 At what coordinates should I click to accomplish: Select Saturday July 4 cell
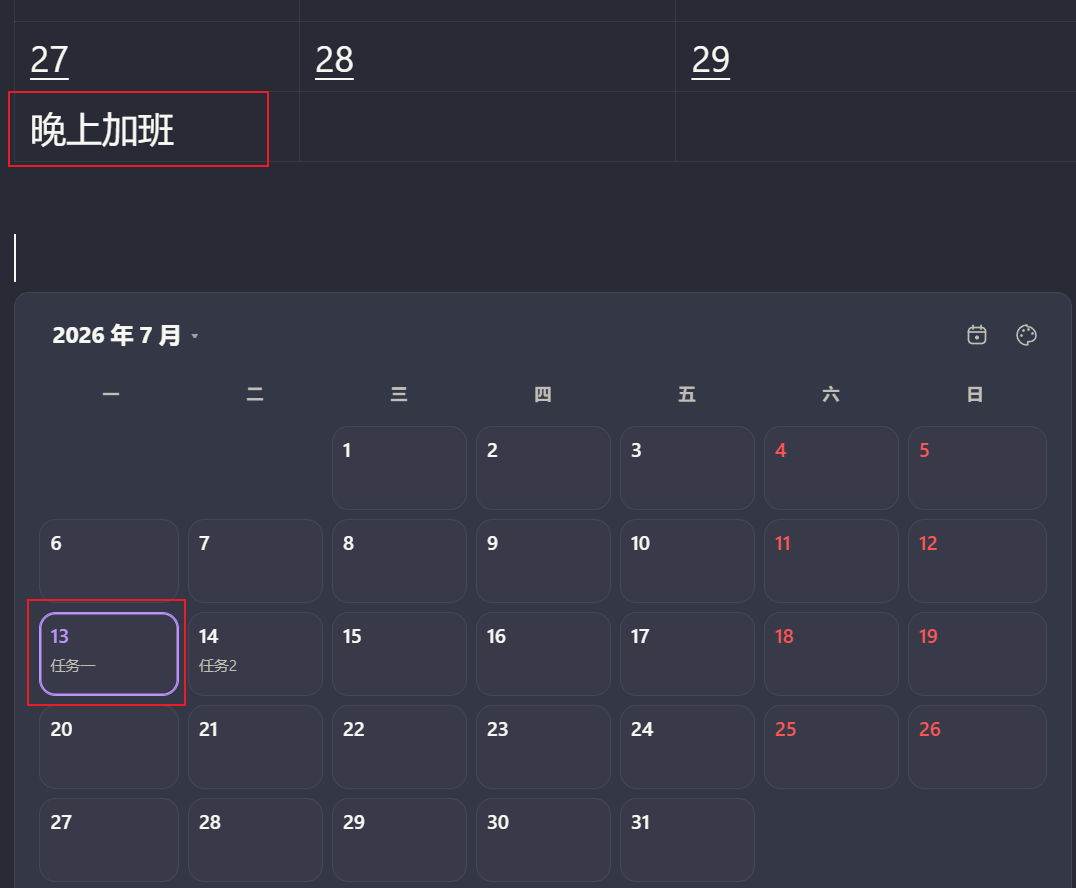pyautogui.click(x=832, y=468)
